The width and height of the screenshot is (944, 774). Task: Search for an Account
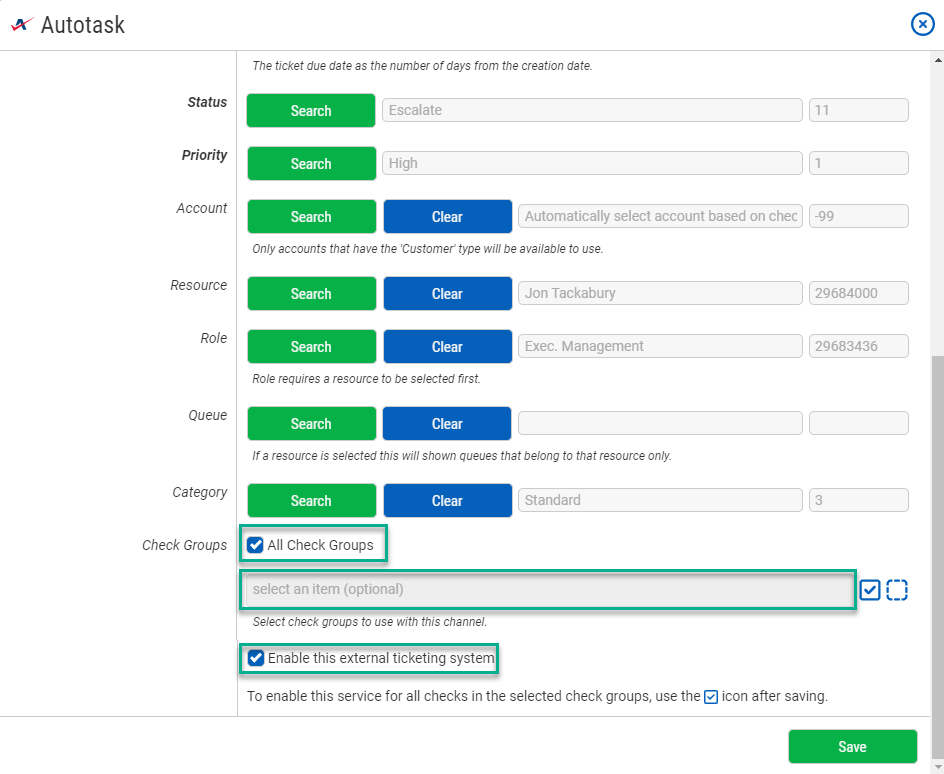(x=311, y=217)
